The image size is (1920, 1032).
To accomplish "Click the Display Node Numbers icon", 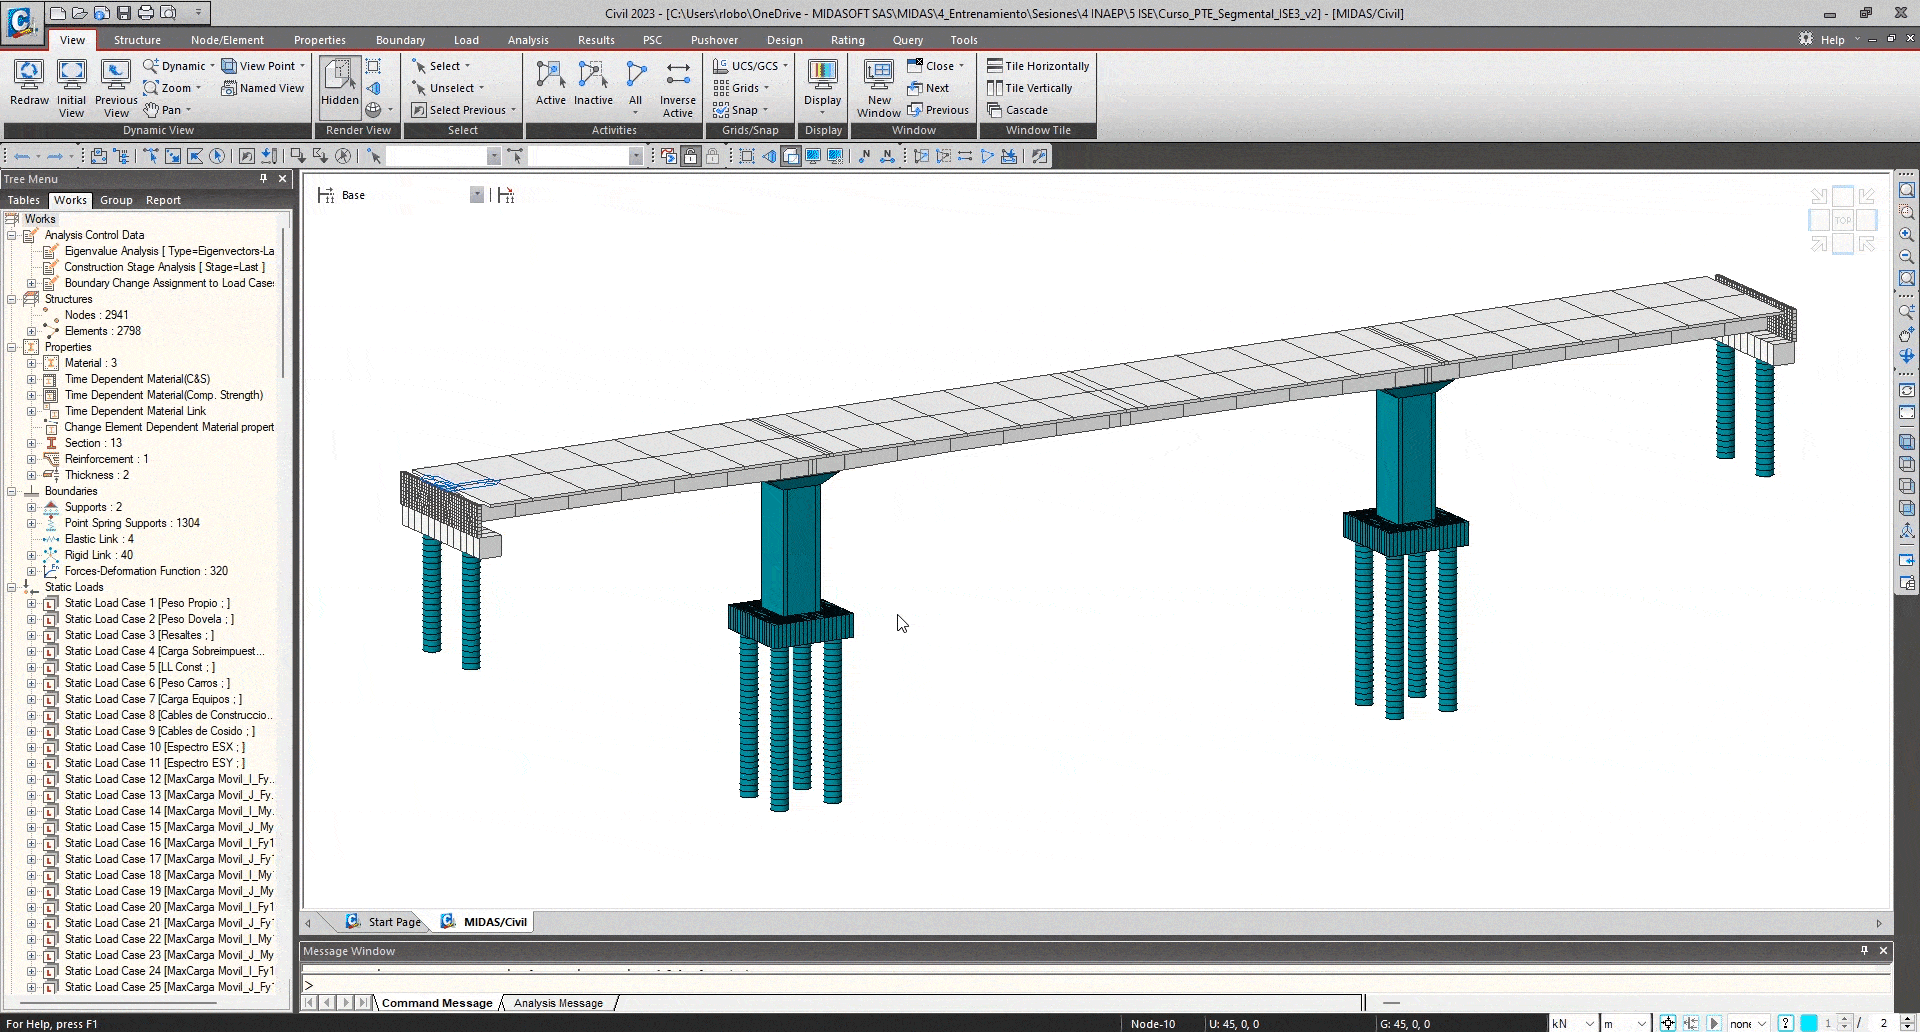I will click(865, 156).
